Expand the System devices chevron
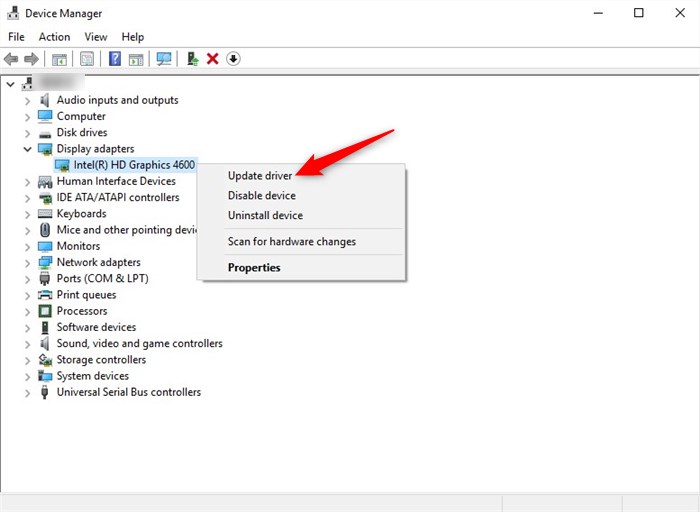 (28, 377)
